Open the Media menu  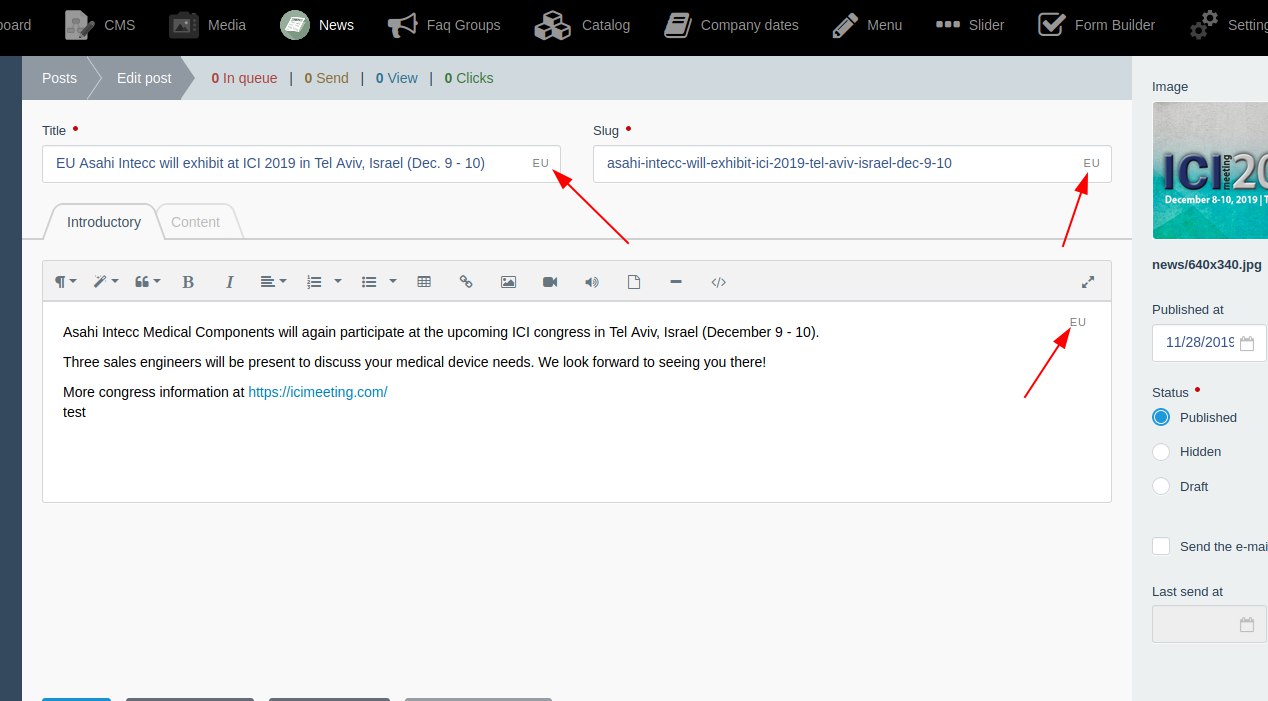207,25
